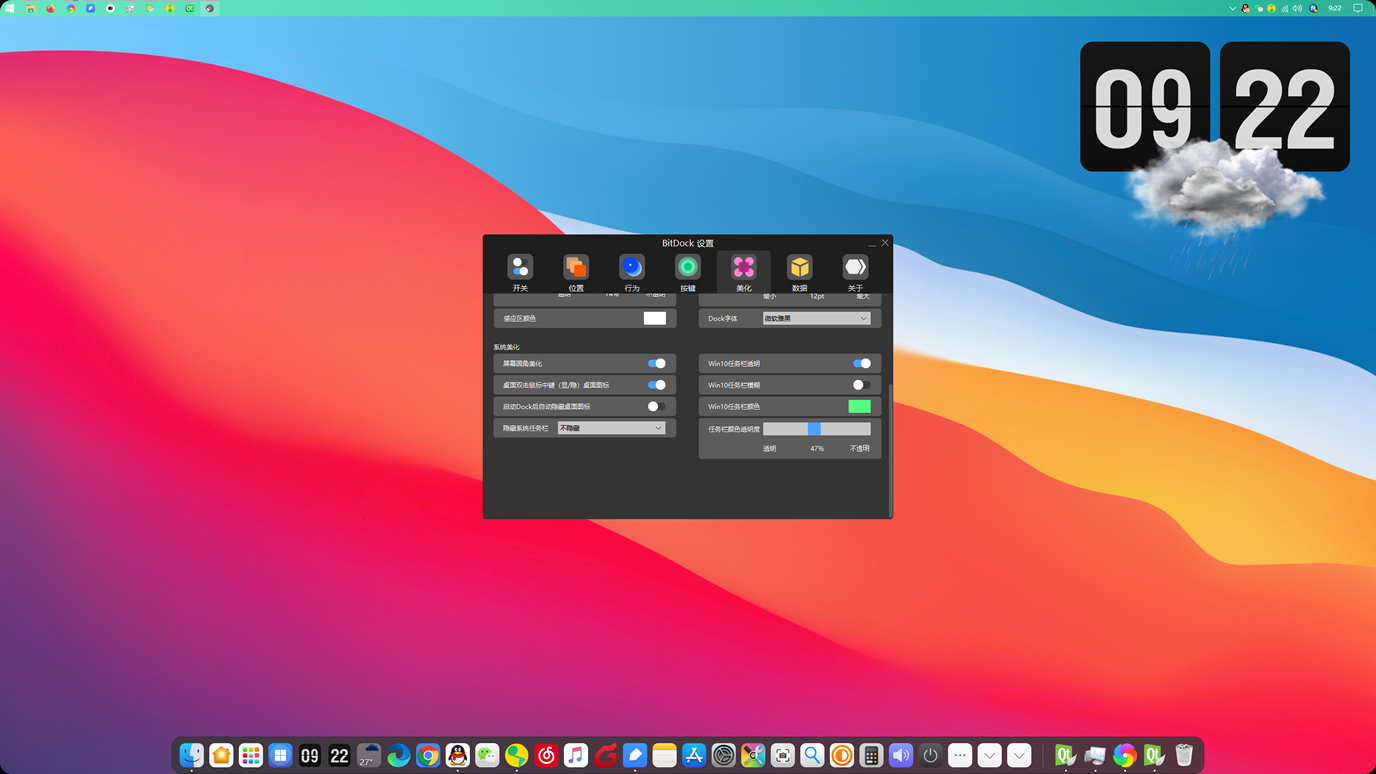Switch to the 位置 tab
The width and height of the screenshot is (1376, 774).
click(576, 272)
